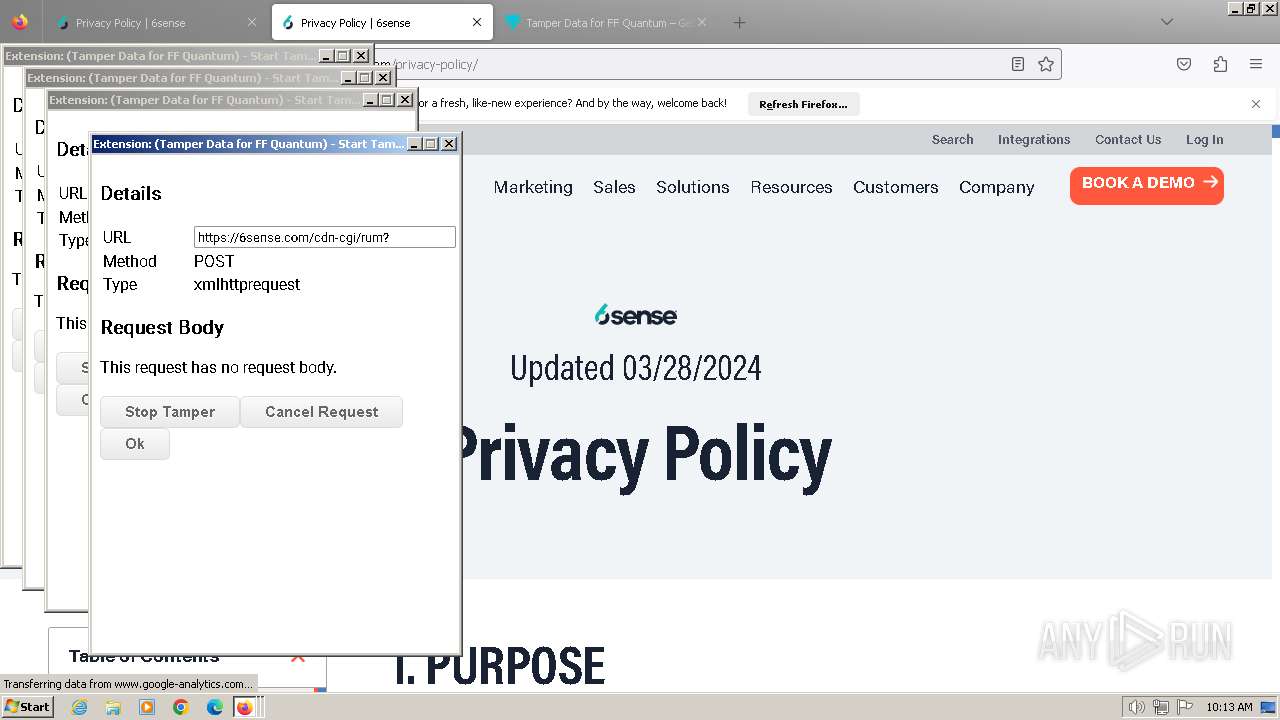1280x720 pixels.
Task: Open the Solutions navigation menu
Action: pyautogui.click(x=692, y=187)
